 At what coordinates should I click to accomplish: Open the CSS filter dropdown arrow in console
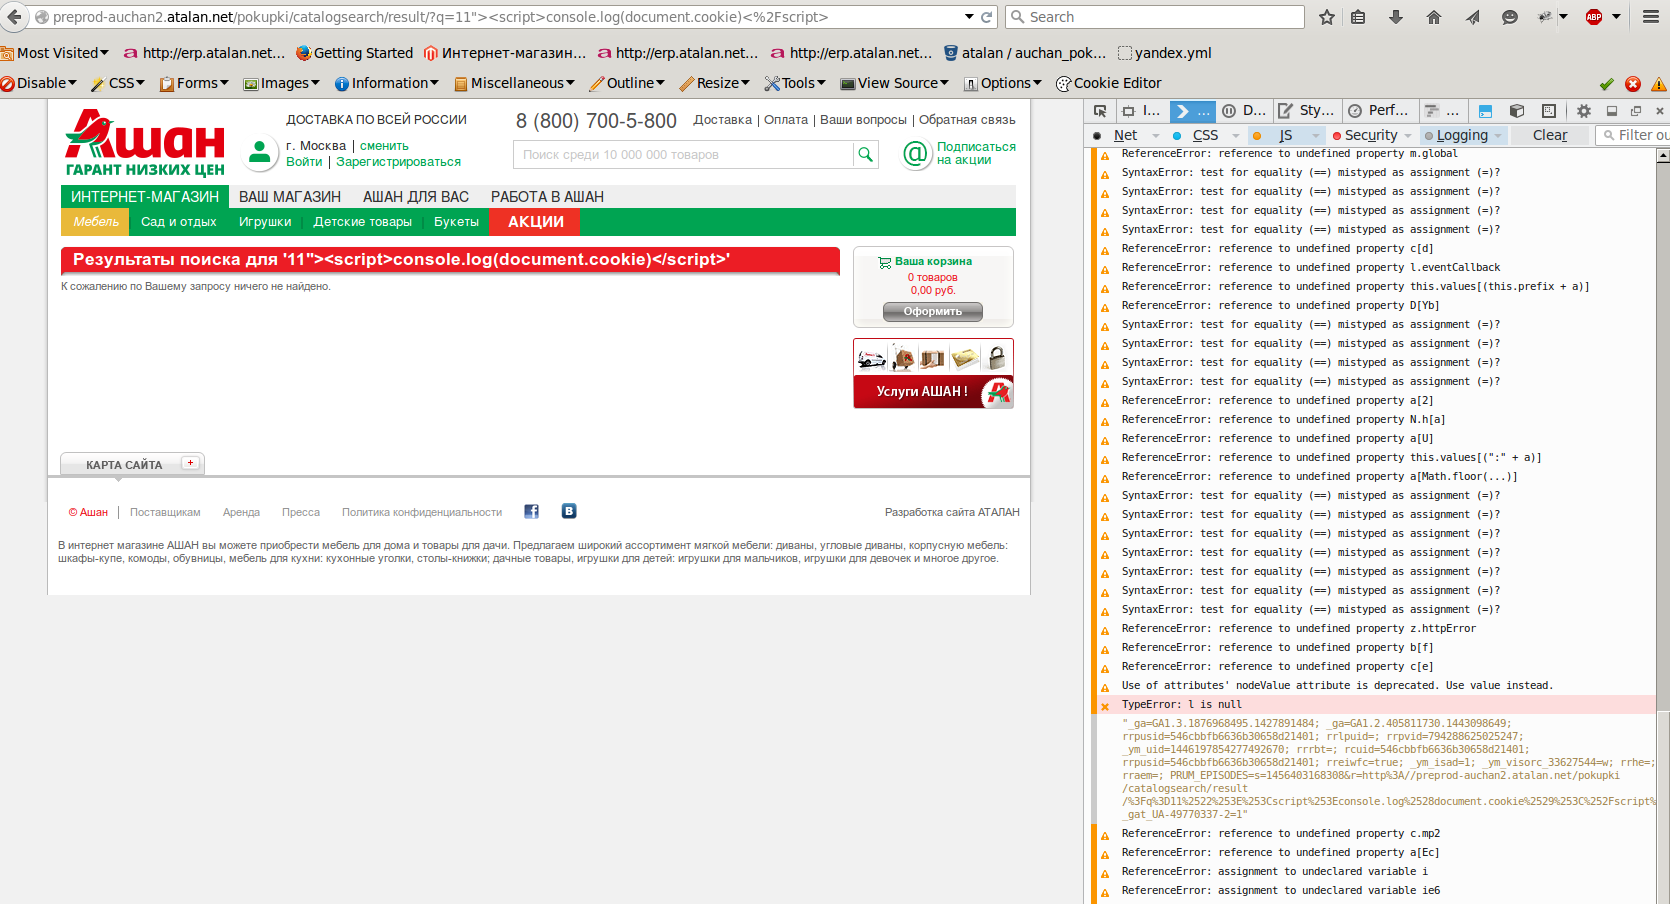click(x=1236, y=136)
